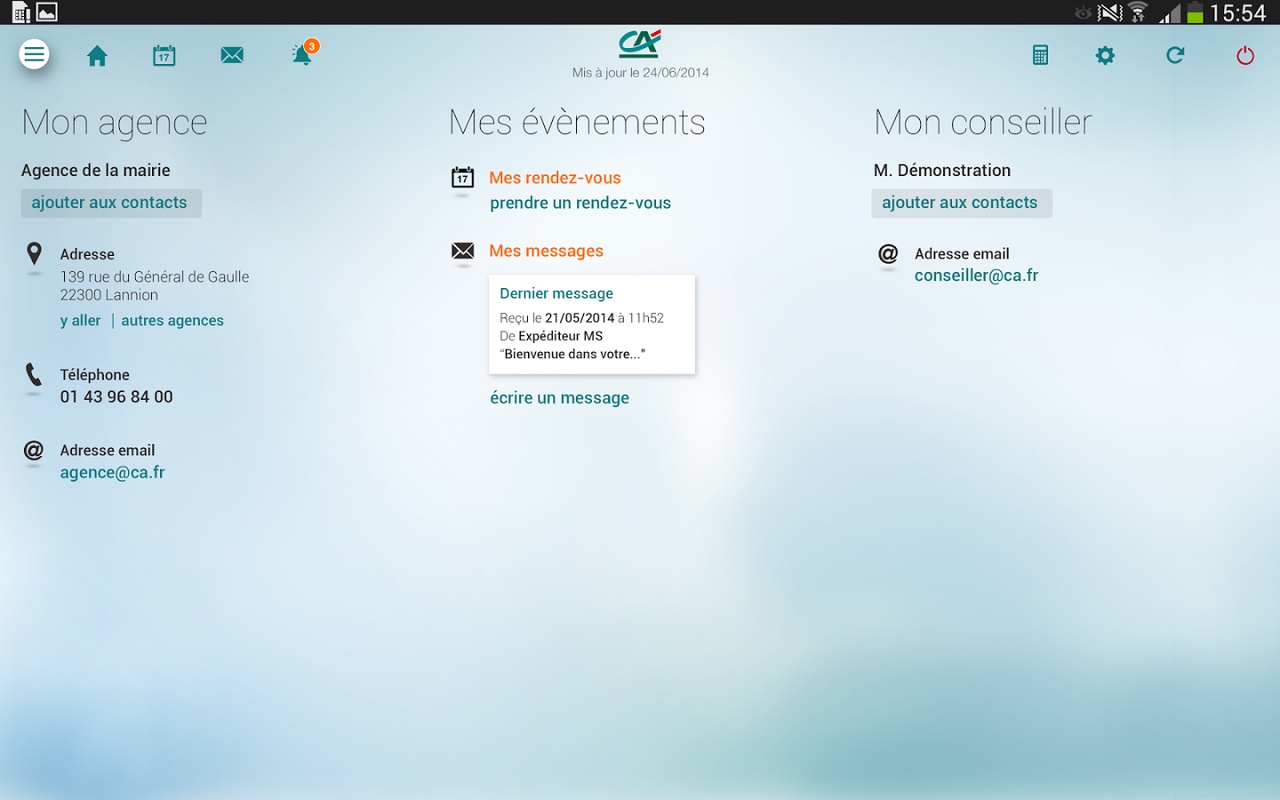Tap the envelope icon beside Mes messages
The height and width of the screenshot is (800, 1280).
[462, 251]
